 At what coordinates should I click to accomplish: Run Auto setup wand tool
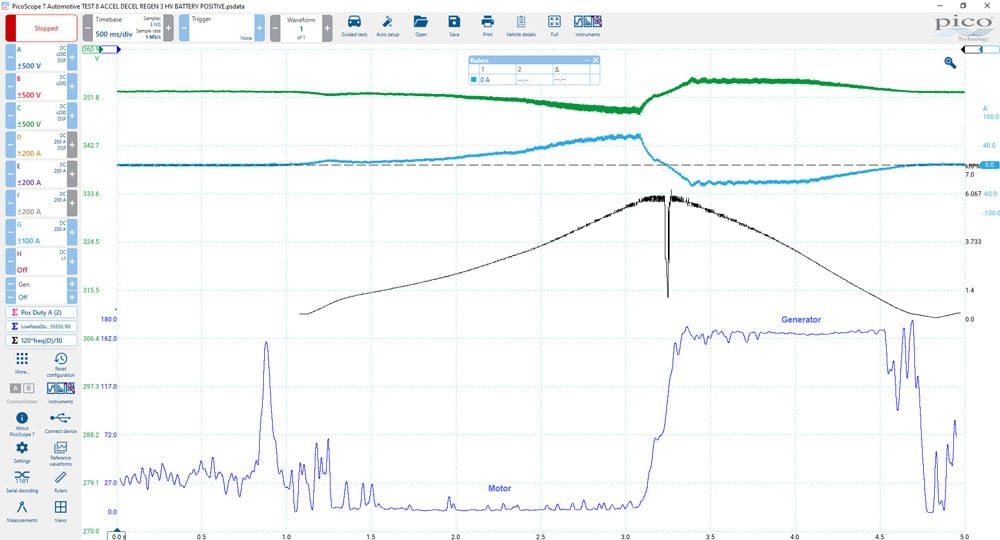point(387,26)
